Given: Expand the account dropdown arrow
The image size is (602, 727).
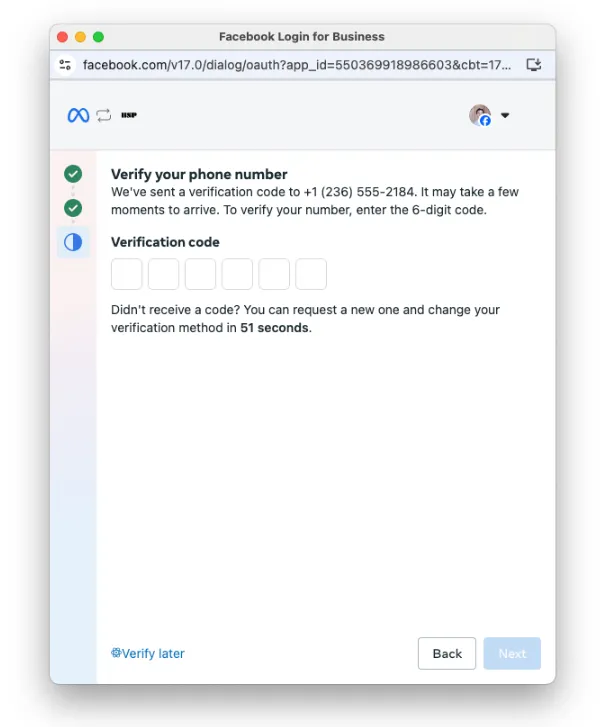Looking at the screenshot, I should click(x=505, y=115).
